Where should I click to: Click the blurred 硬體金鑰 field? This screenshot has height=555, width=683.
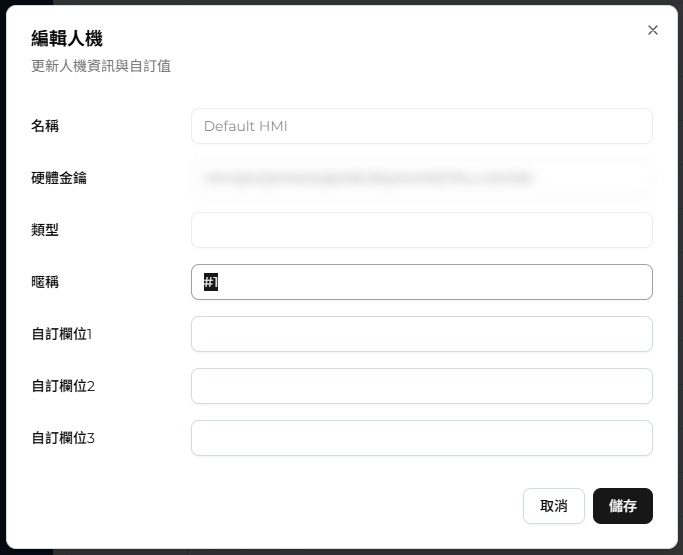[x=422, y=178]
